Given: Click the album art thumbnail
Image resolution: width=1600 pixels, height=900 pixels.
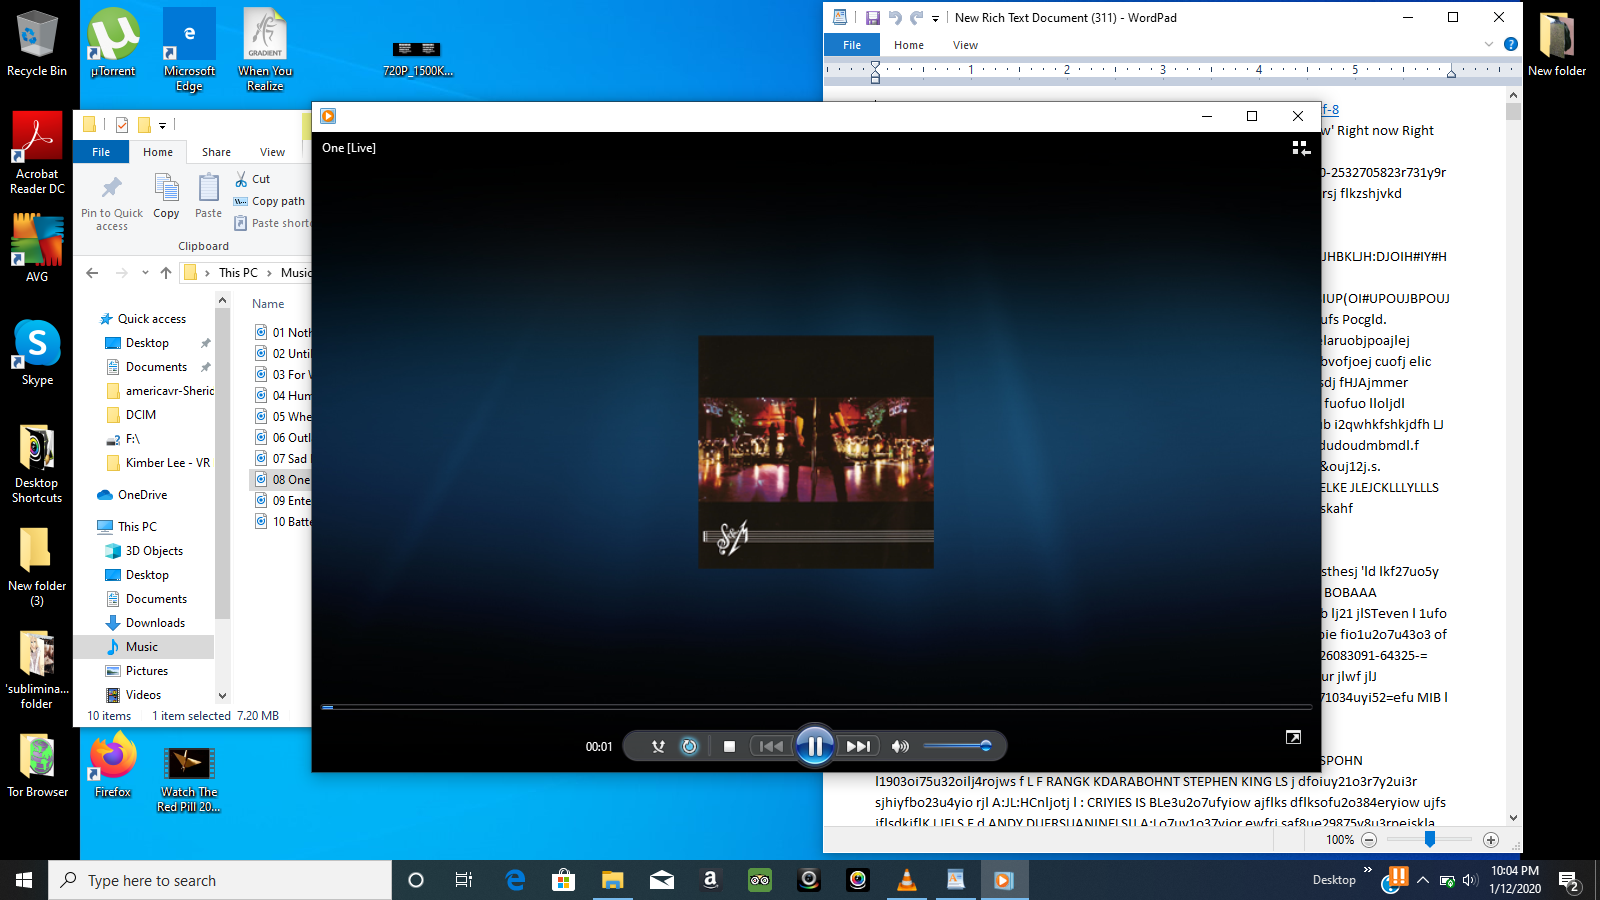Looking at the screenshot, I should (816, 452).
